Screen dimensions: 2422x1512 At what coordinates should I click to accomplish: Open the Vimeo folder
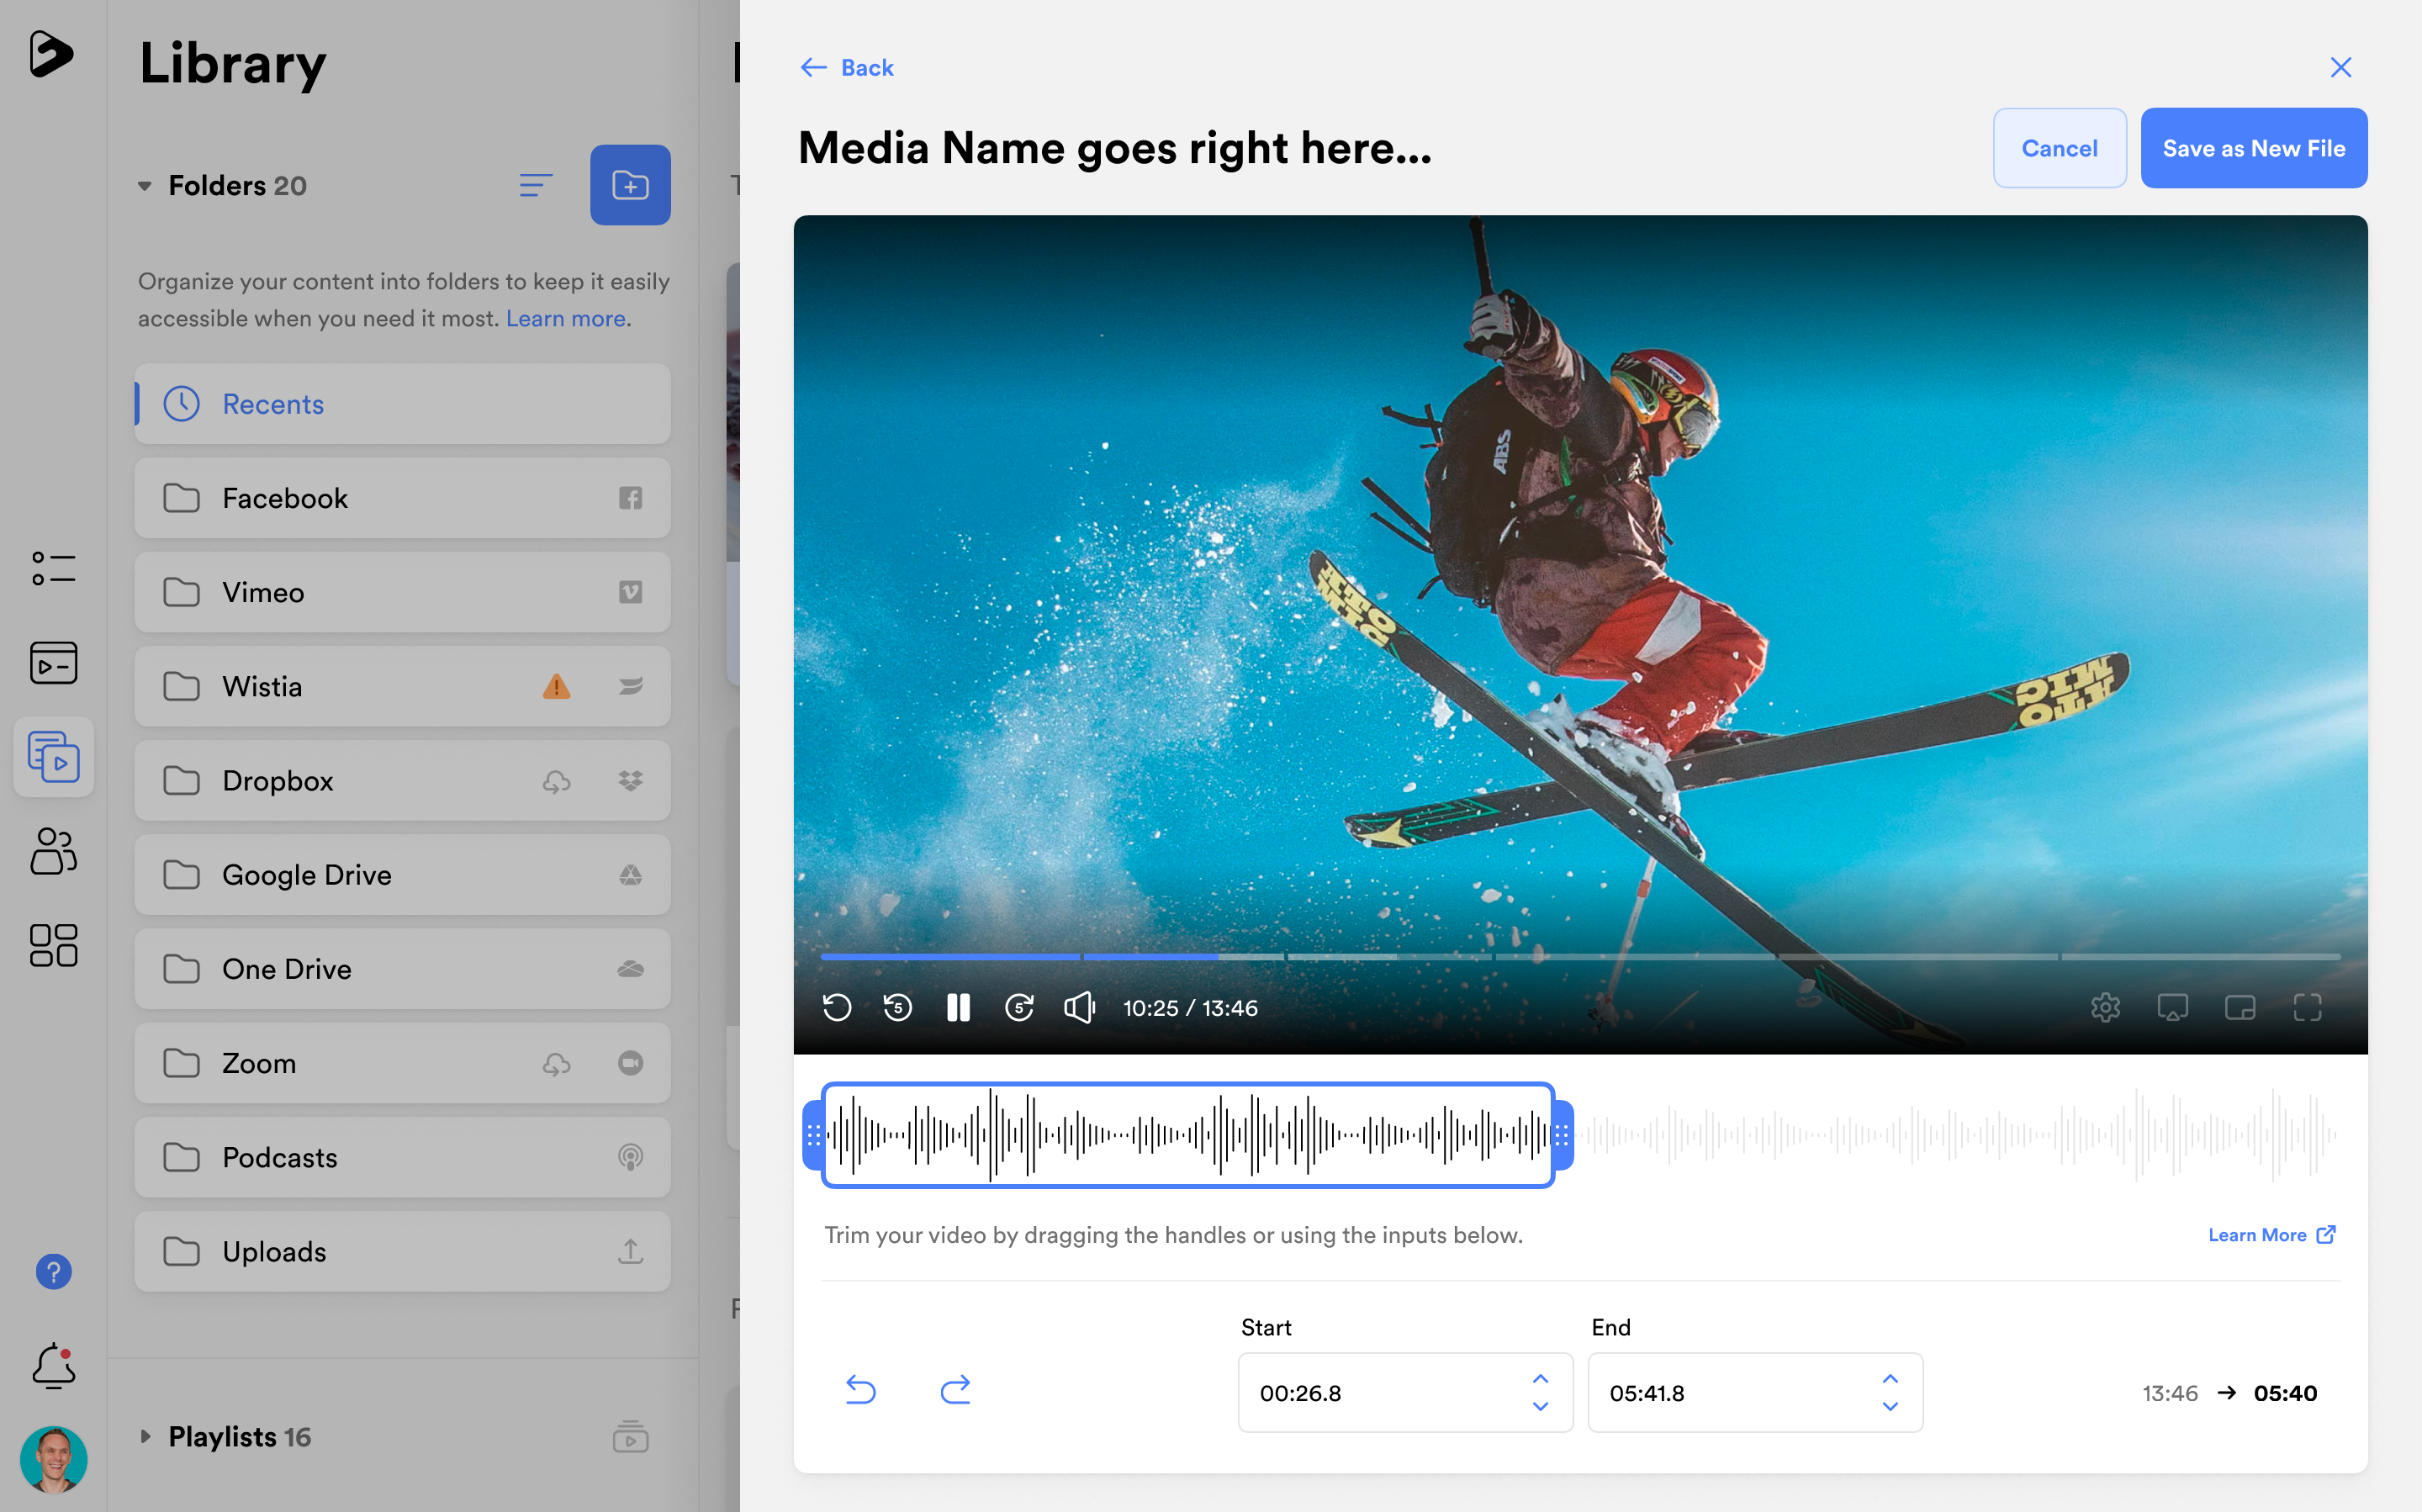(403, 592)
